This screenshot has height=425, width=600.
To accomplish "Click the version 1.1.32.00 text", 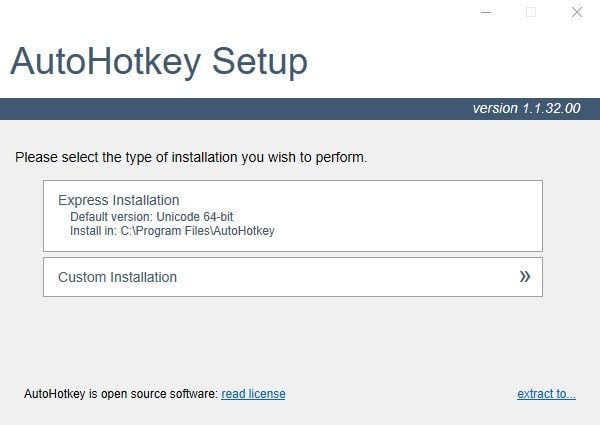I will click(x=527, y=108).
